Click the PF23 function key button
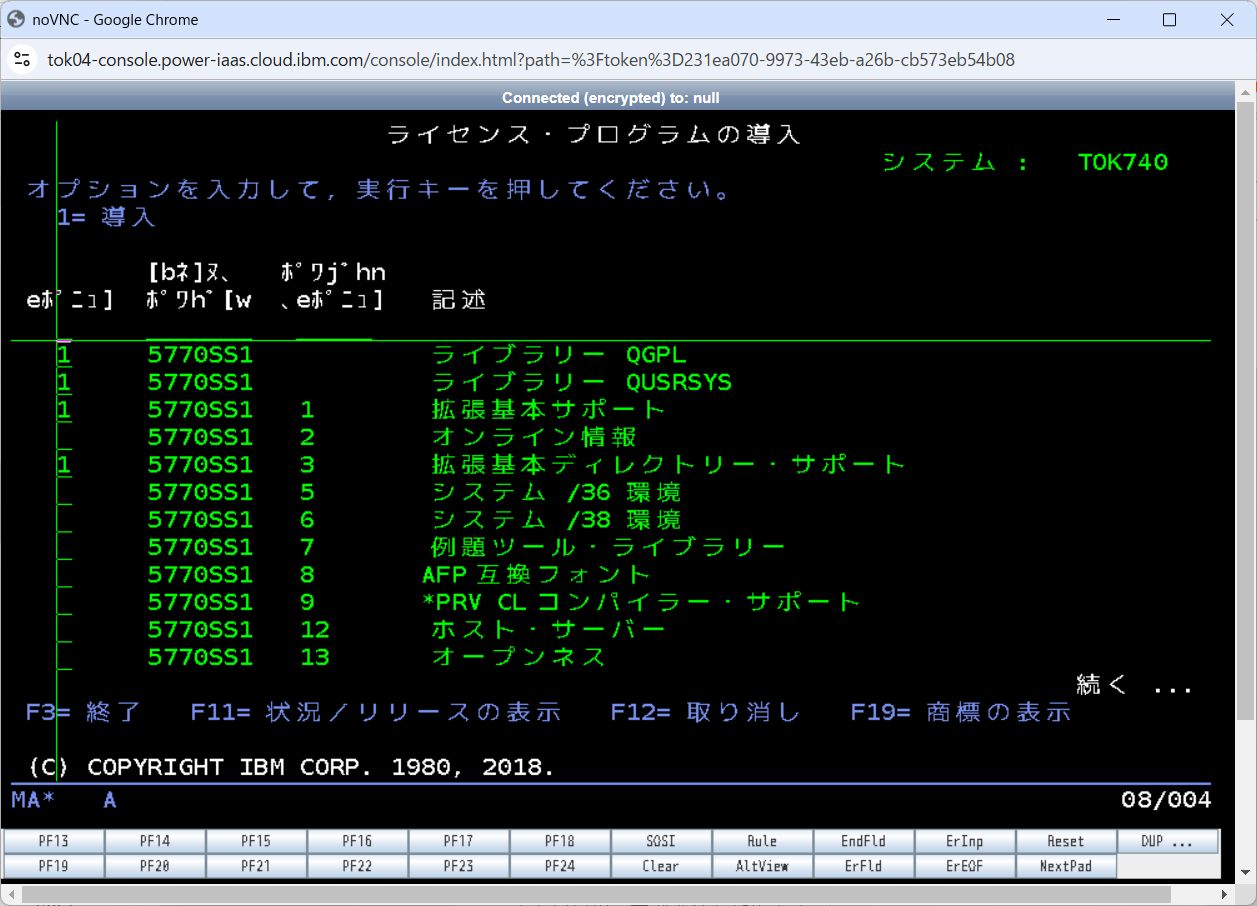Screen dimensions: 1257x906 (x=459, y=866)
